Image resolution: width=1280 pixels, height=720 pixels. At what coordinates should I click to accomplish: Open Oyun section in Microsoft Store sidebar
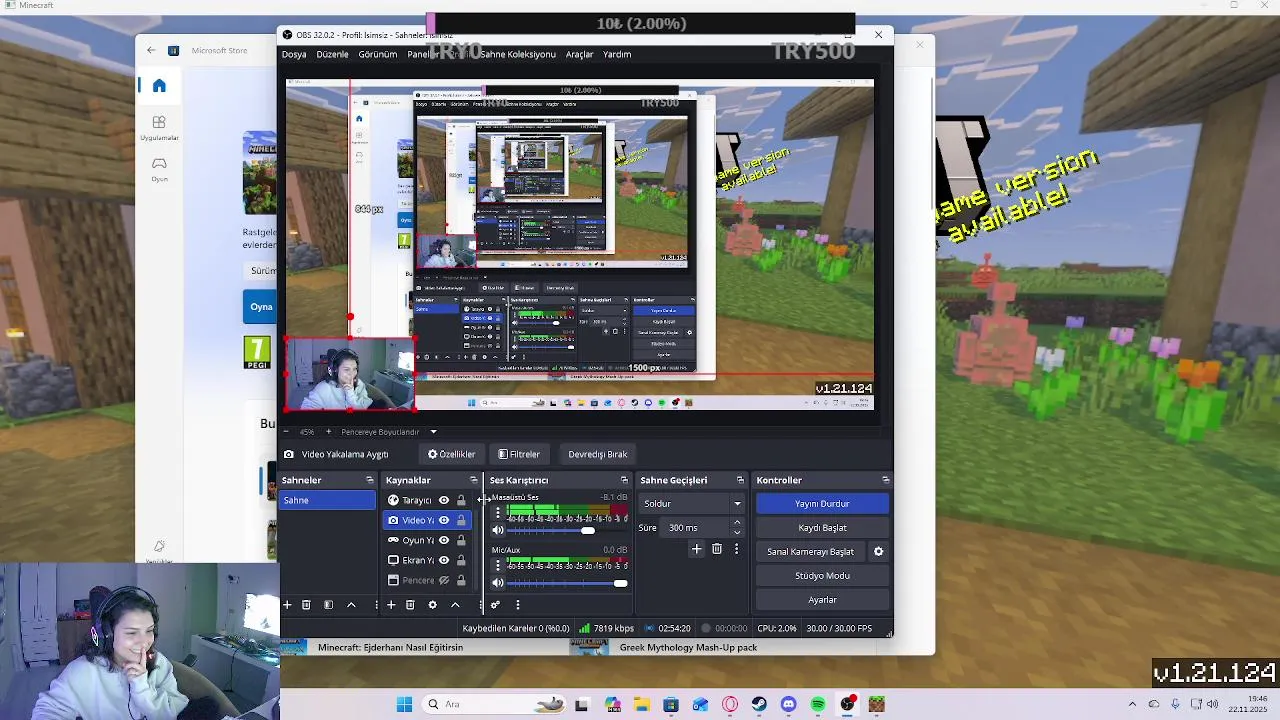[159, 168]
